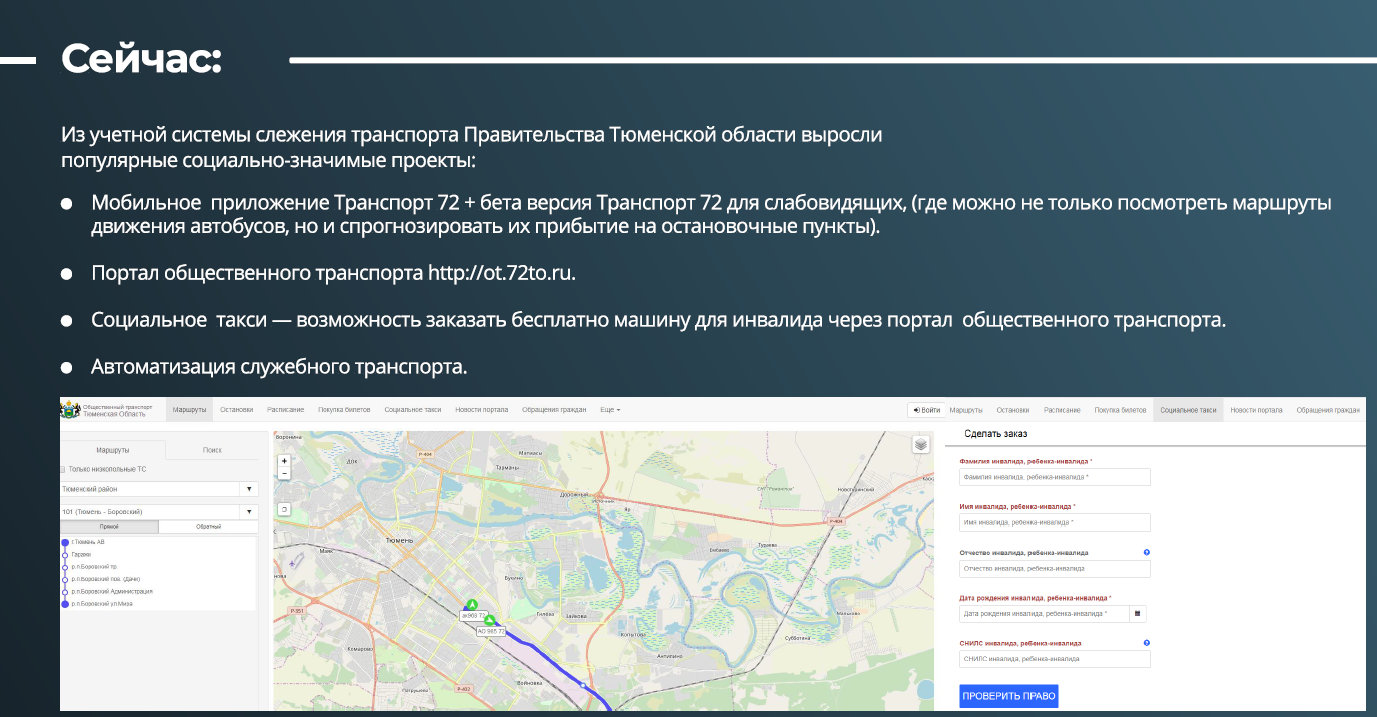Select the 'Прямой' route direction toggle
Screen dimensions: 1377x717
pyautogui.click(x=109, y=527)
